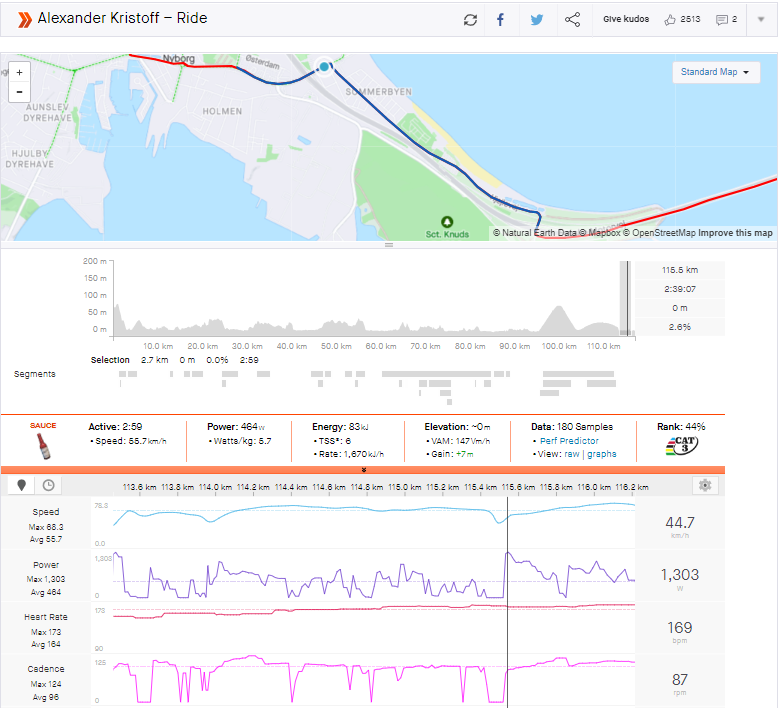Switch the chart x-axis to time
Screen dimensions: 781x708
(x=47, y=485)
